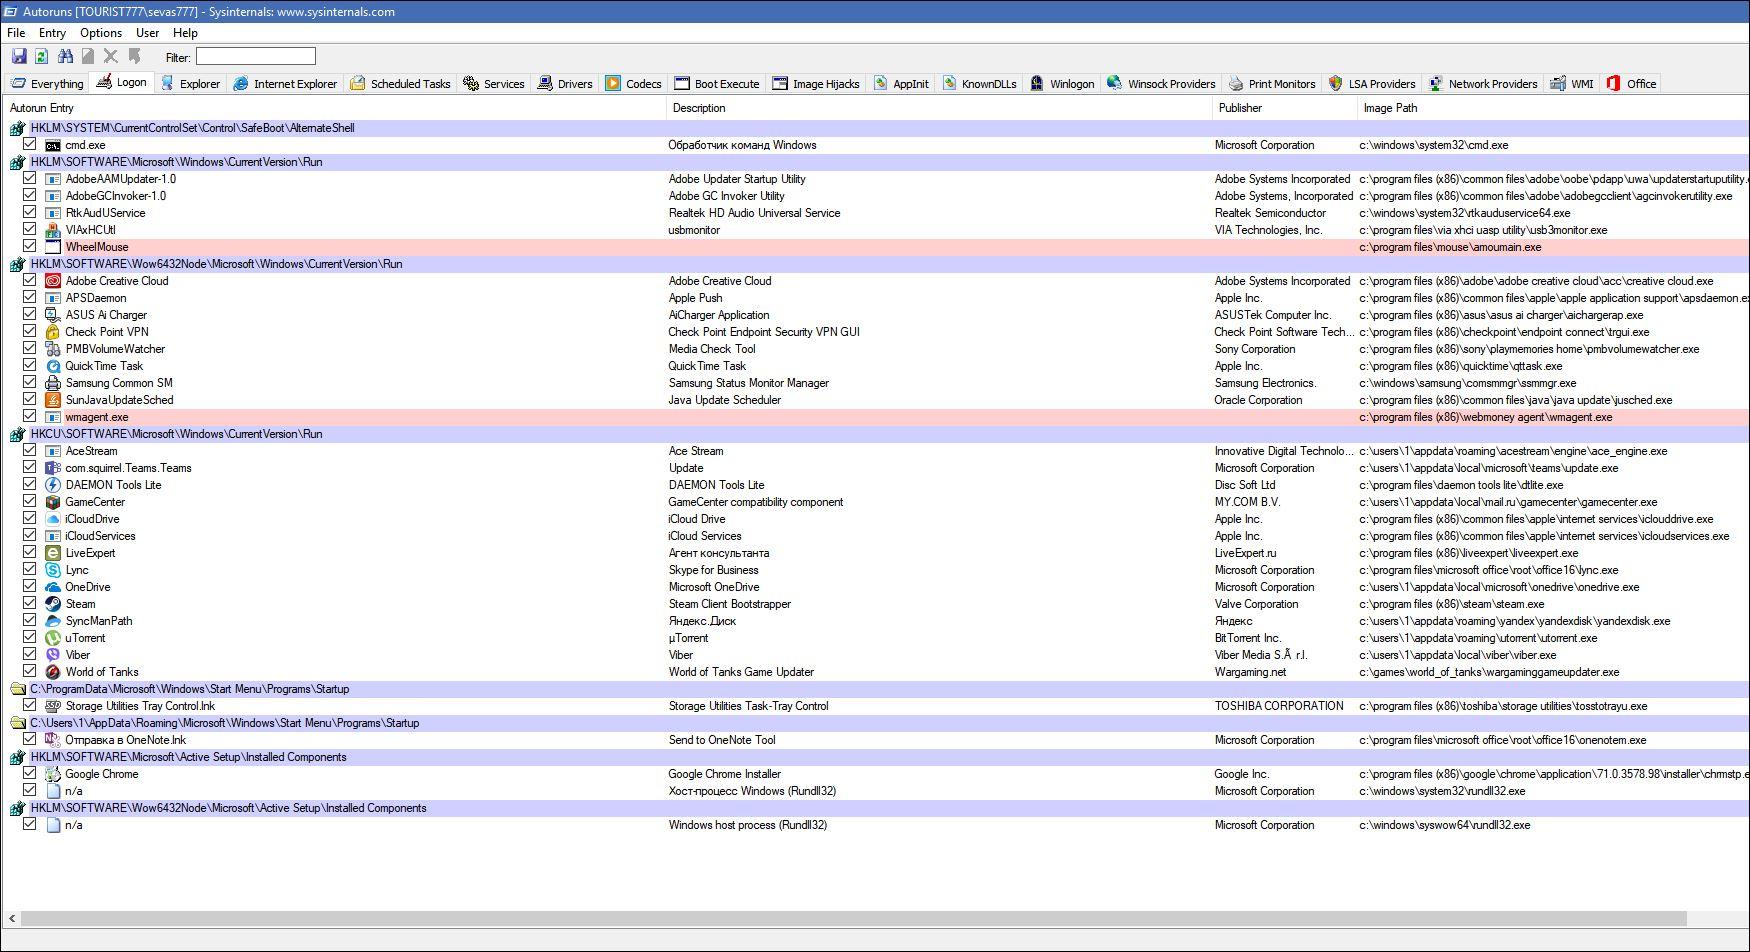Uncheck the Отправка в OneNote.lnk checkbox
Screen dimensions: 1750x952
pyautogui.click(x=30, y=739)
